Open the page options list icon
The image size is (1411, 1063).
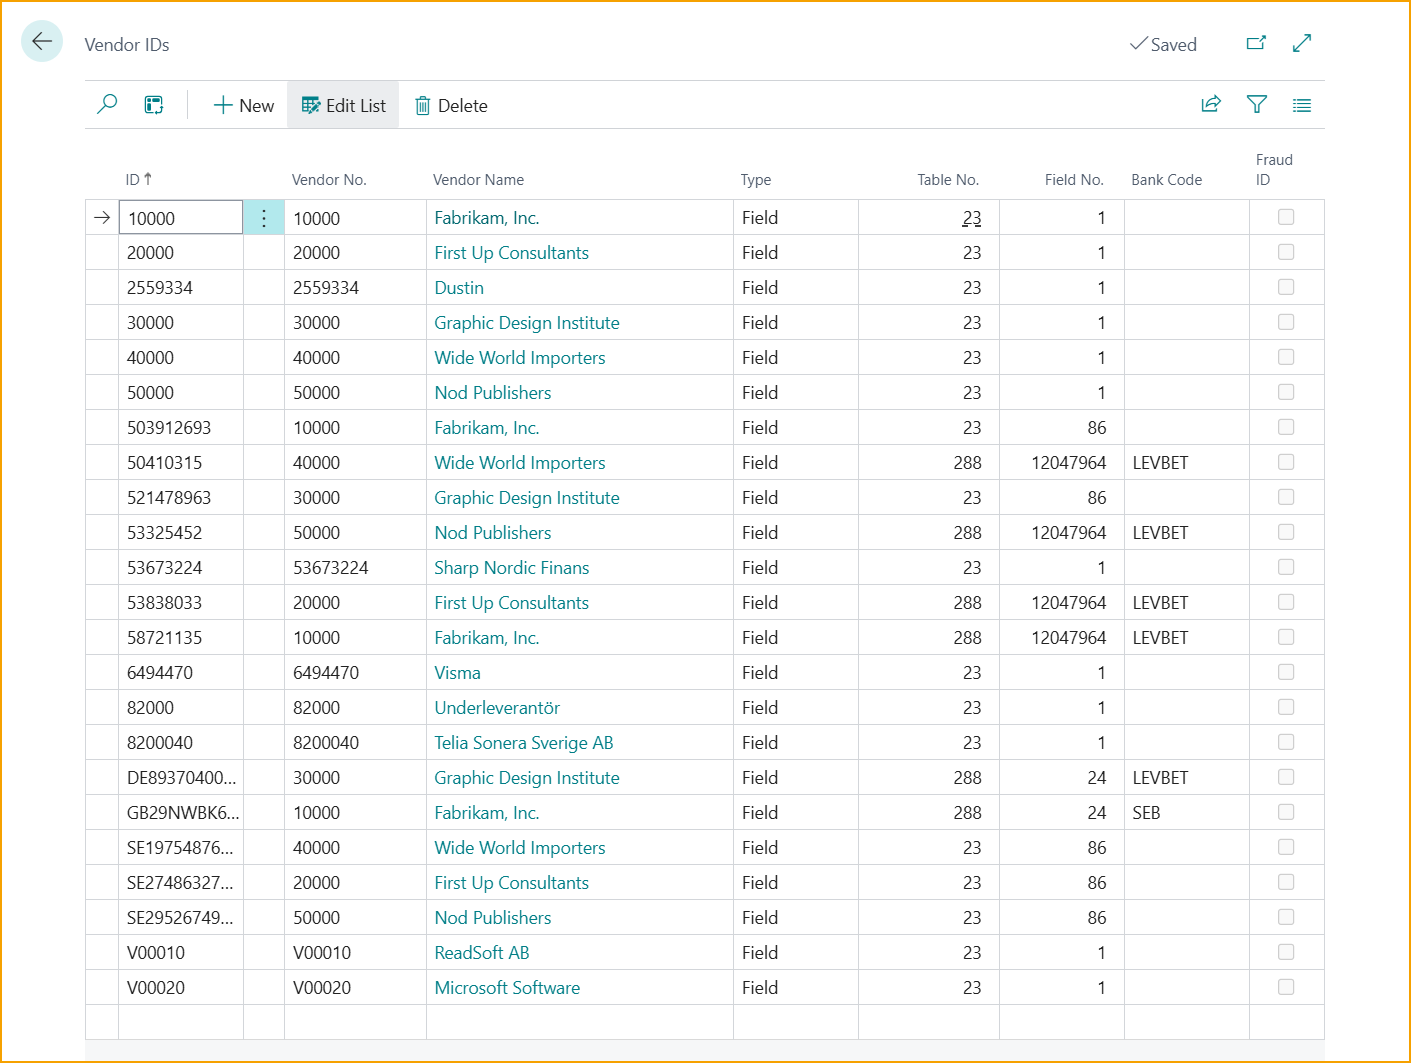pos(1301,104)
